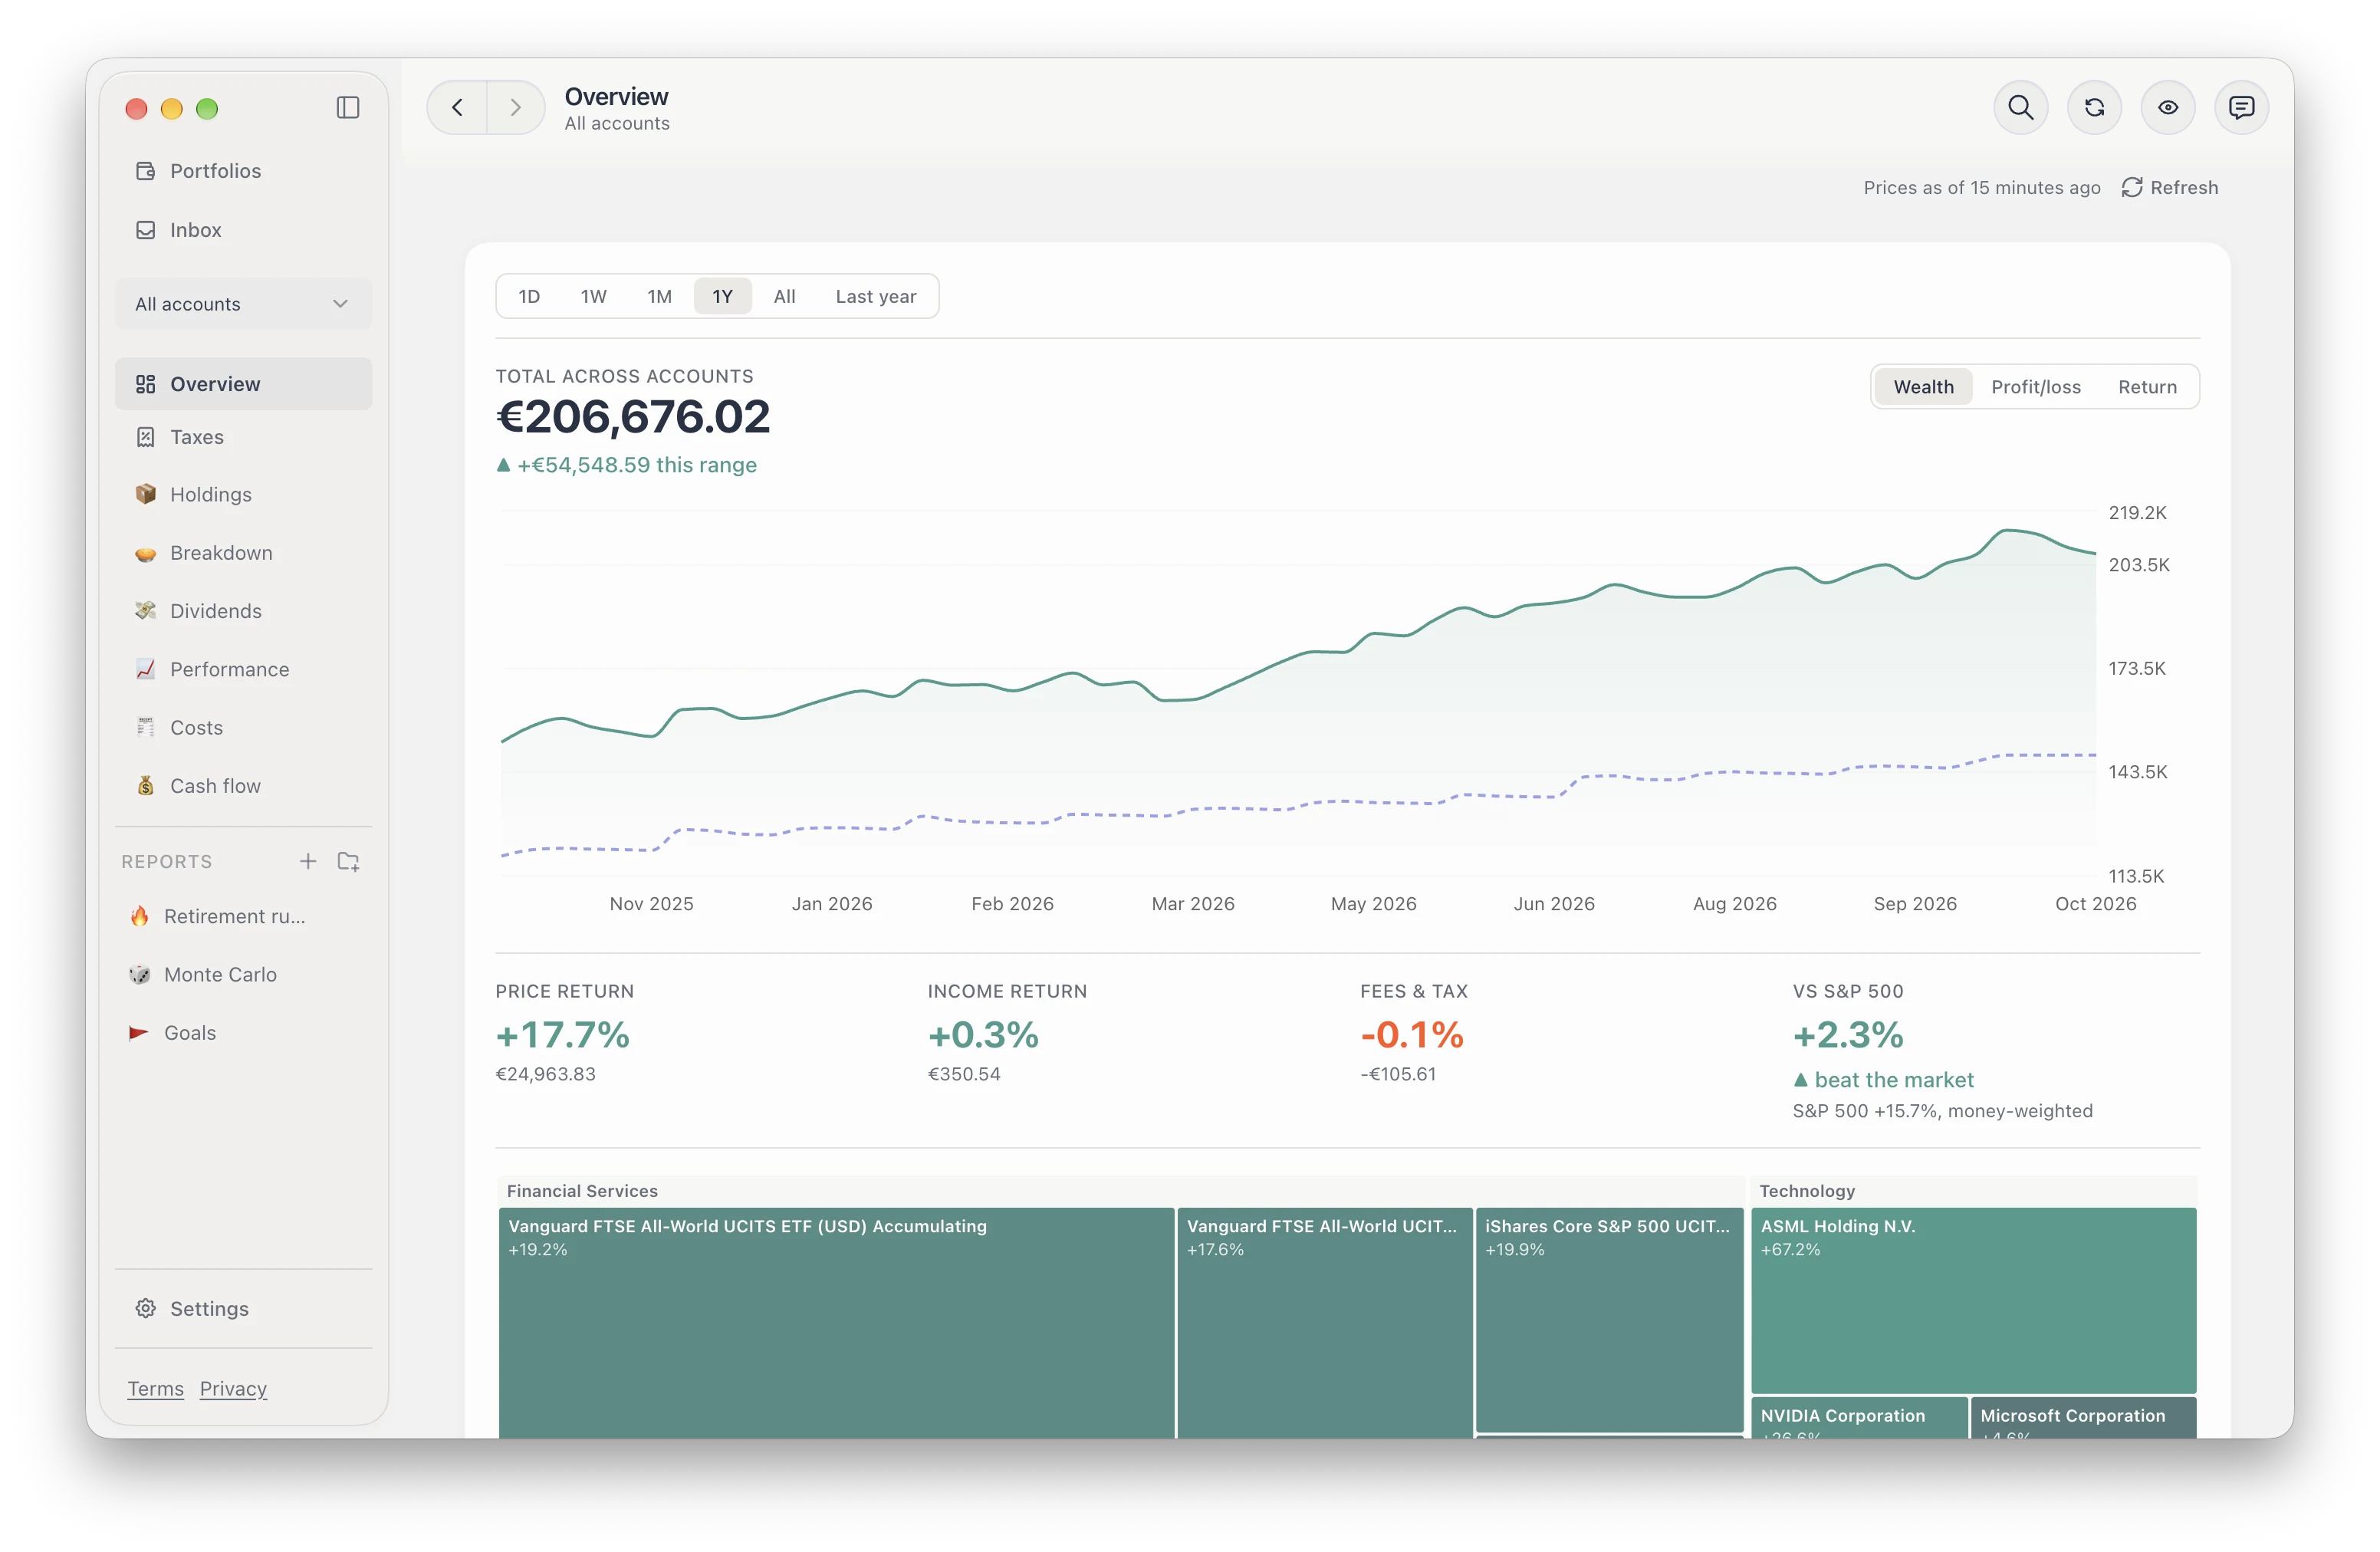Image resolution: width=2380 pixels, height=1552 pixels.
Task: Toggle the eye privacy icon
Action: [x=2167, y=107]
